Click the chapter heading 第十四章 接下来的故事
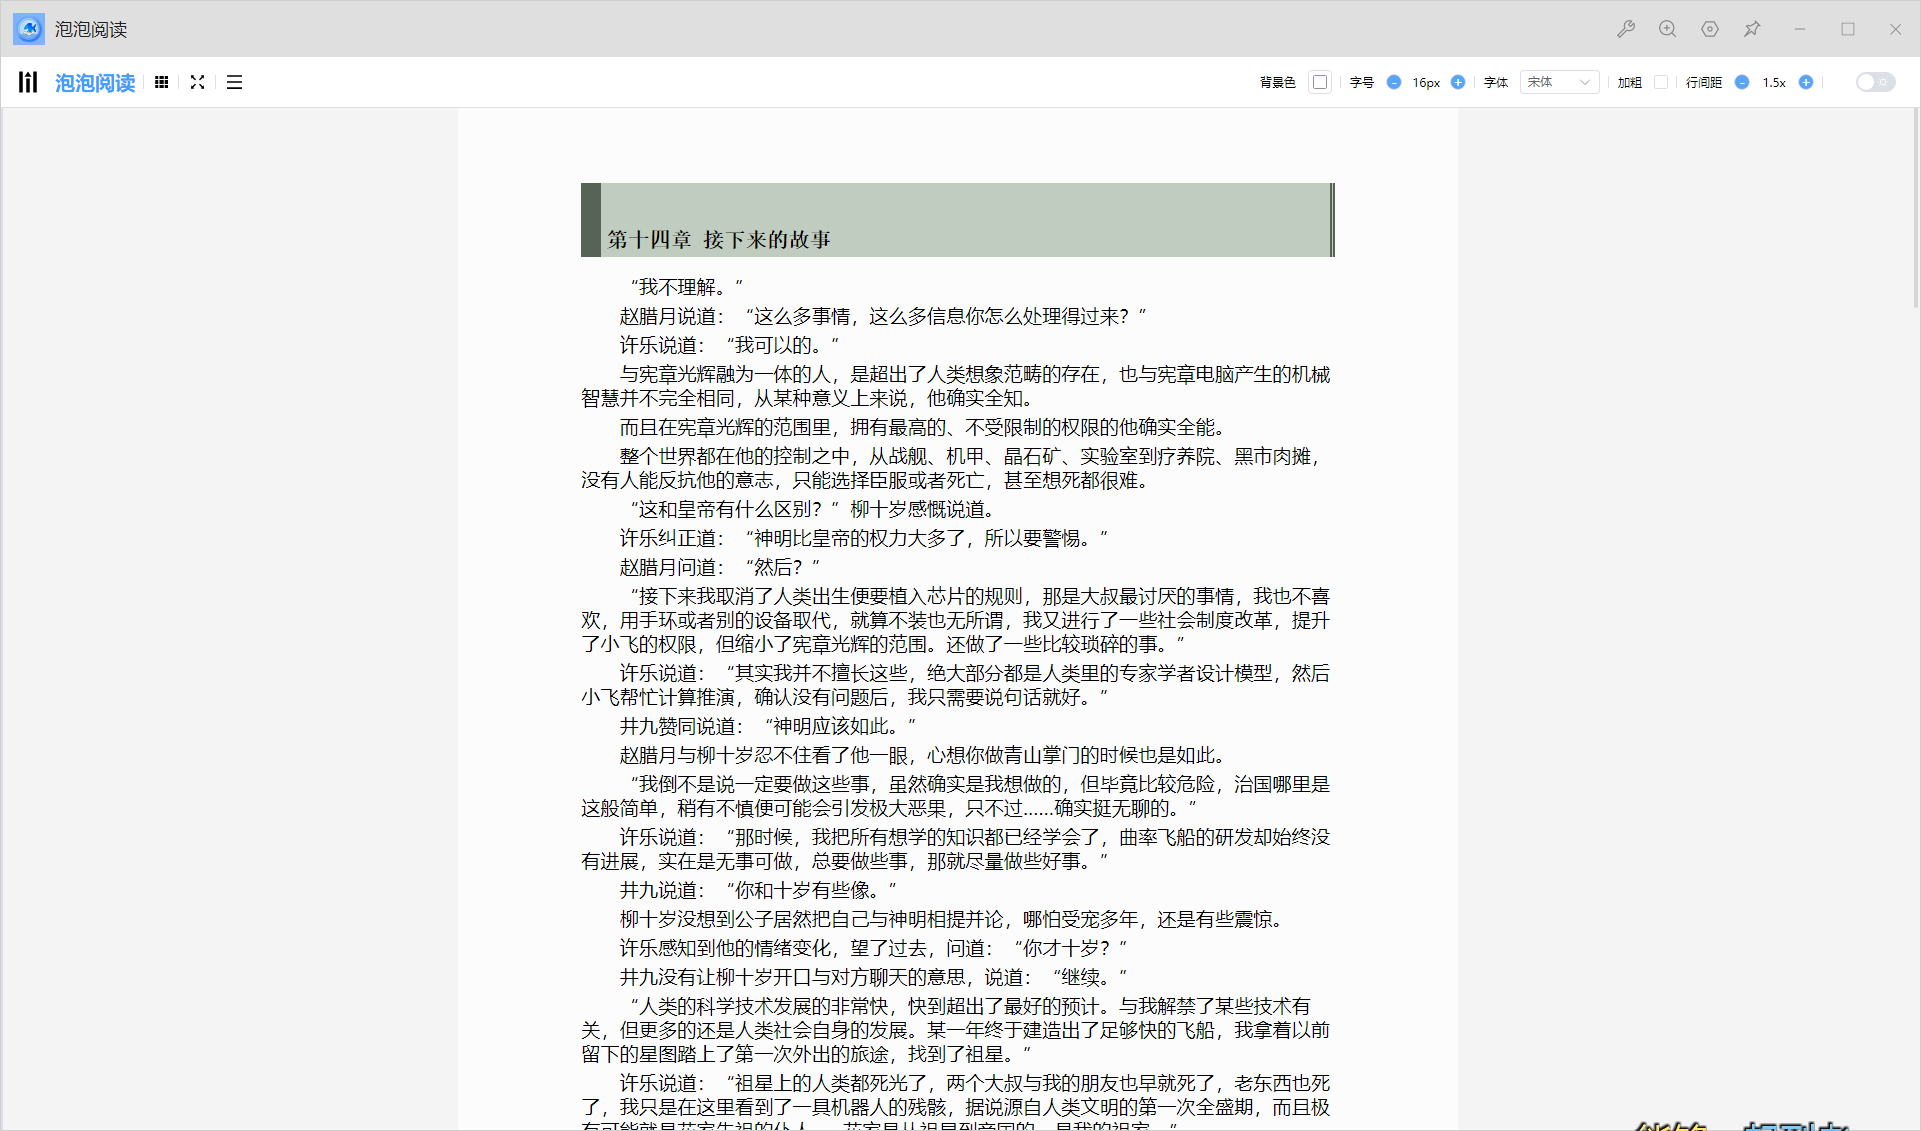1921x1131 pixels. pyautogui.click(x=719, y=240)
